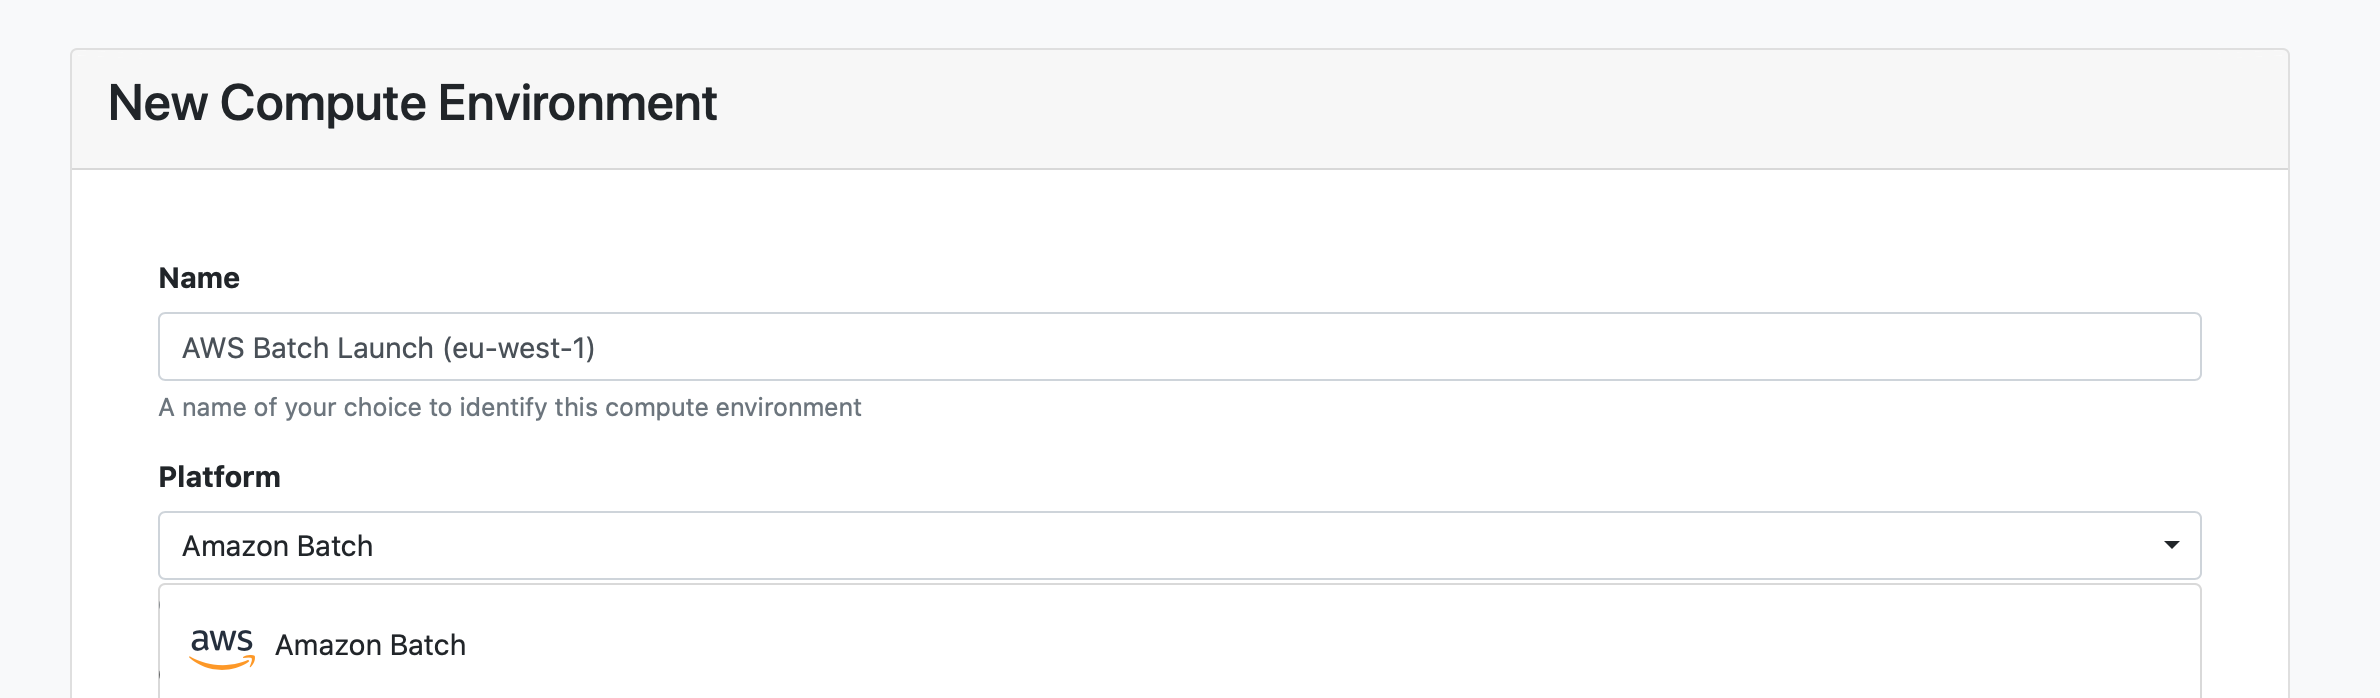Click the Name field label
Image resolution: width=2380 pixels, height=698 pixels.
pyautogui.click(x=199, y=278)
